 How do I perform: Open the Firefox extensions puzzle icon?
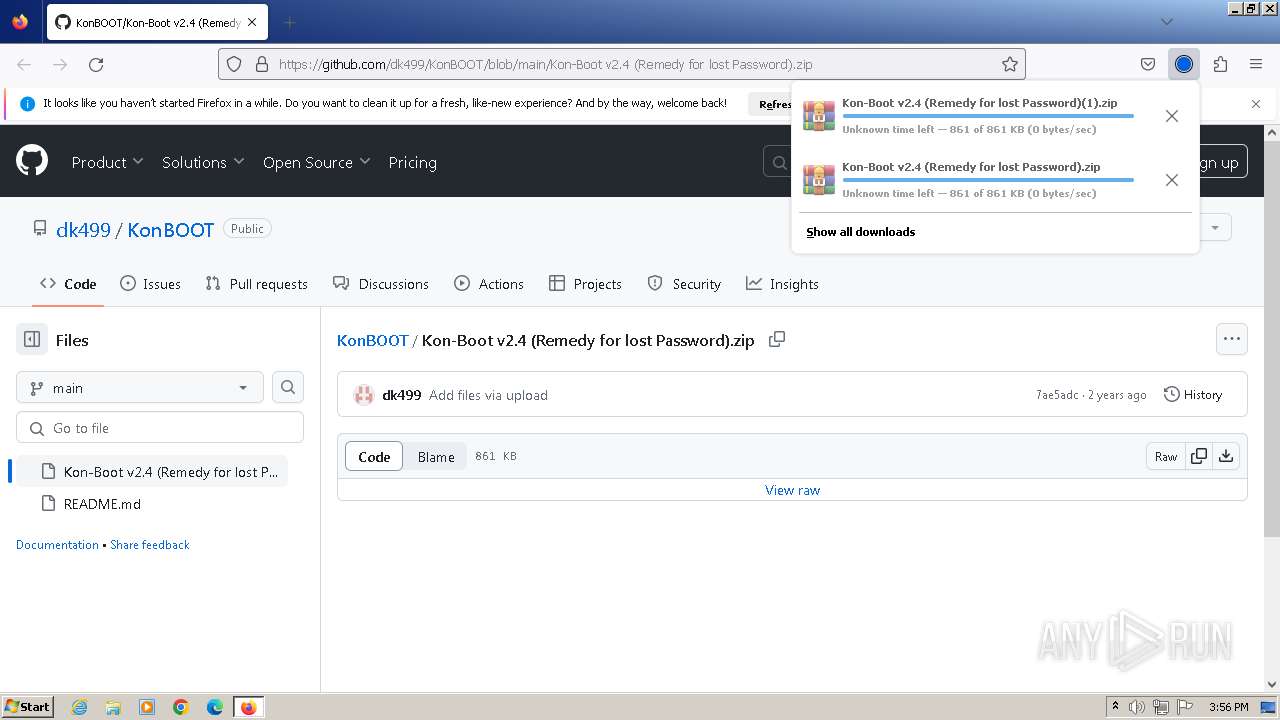tap(1220, 64)
